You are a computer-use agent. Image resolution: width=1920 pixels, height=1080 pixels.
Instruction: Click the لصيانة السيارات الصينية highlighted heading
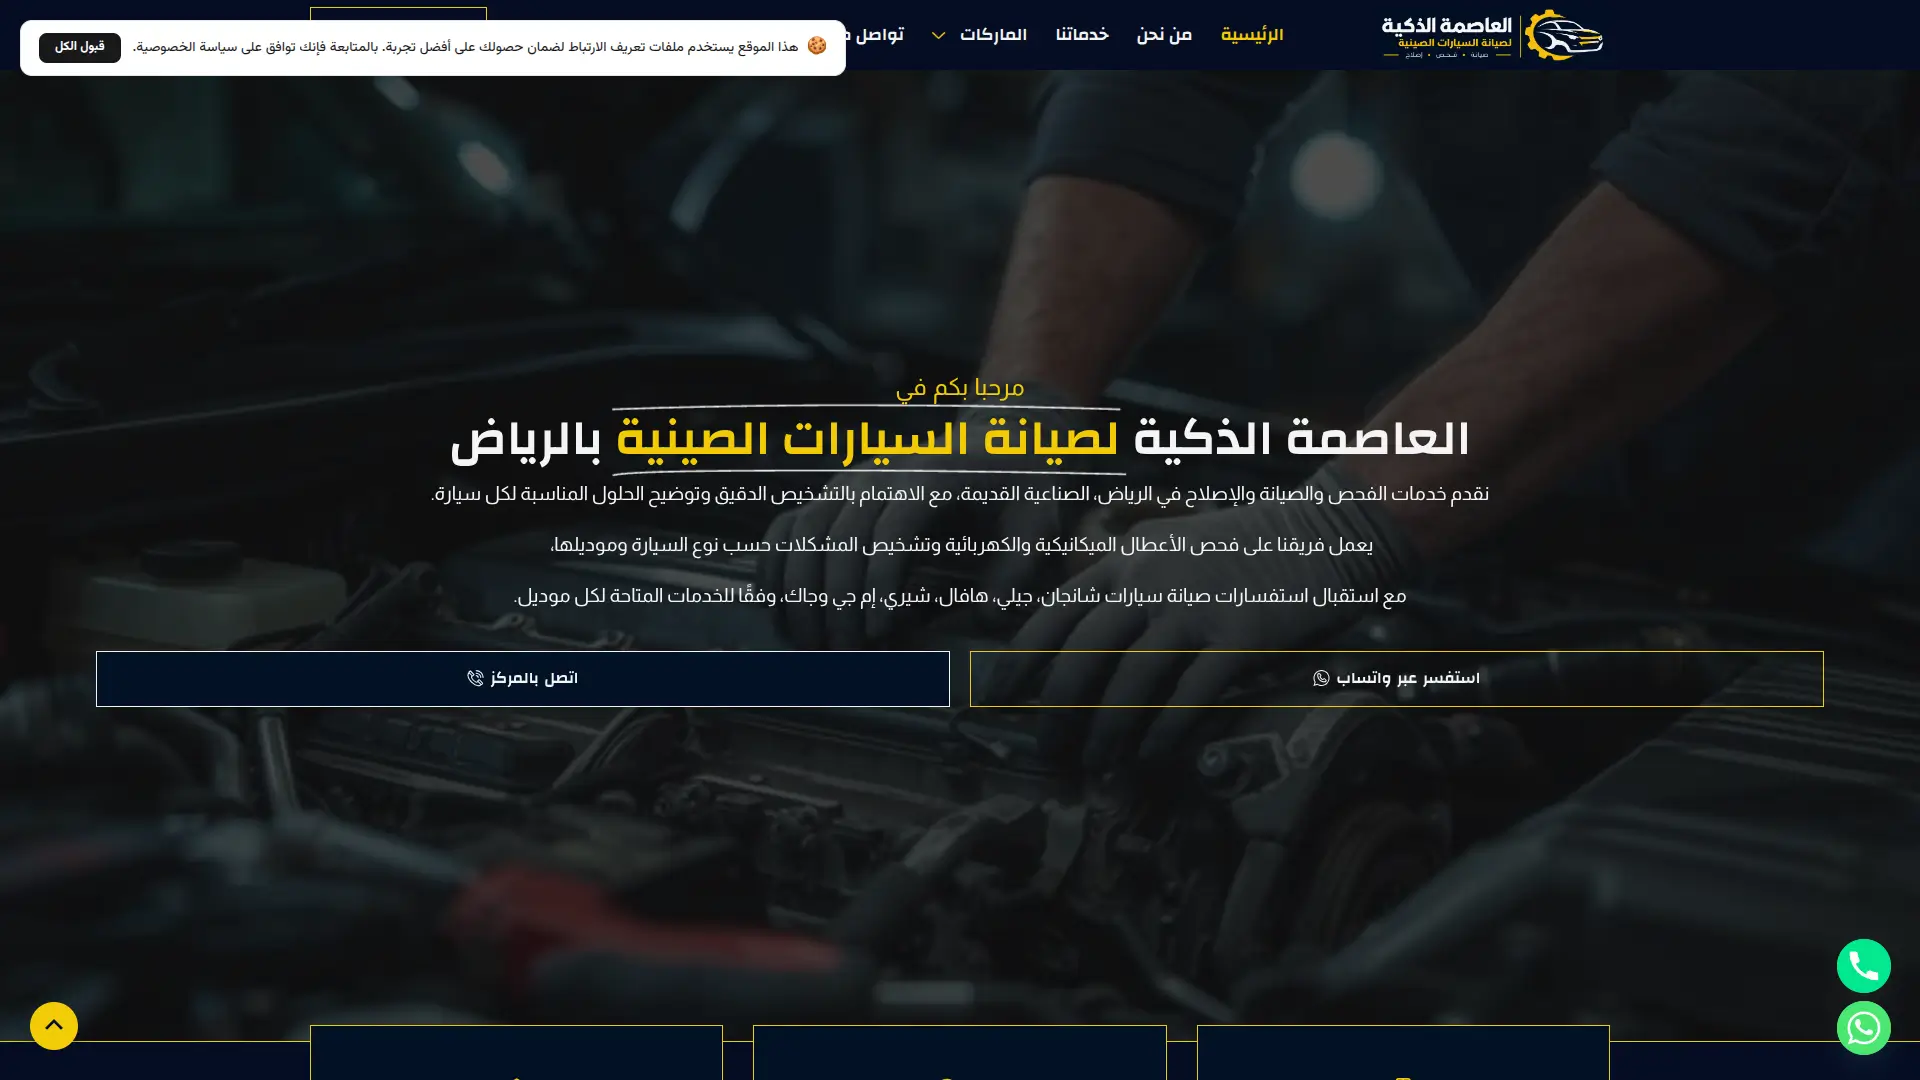coord(868,440)
